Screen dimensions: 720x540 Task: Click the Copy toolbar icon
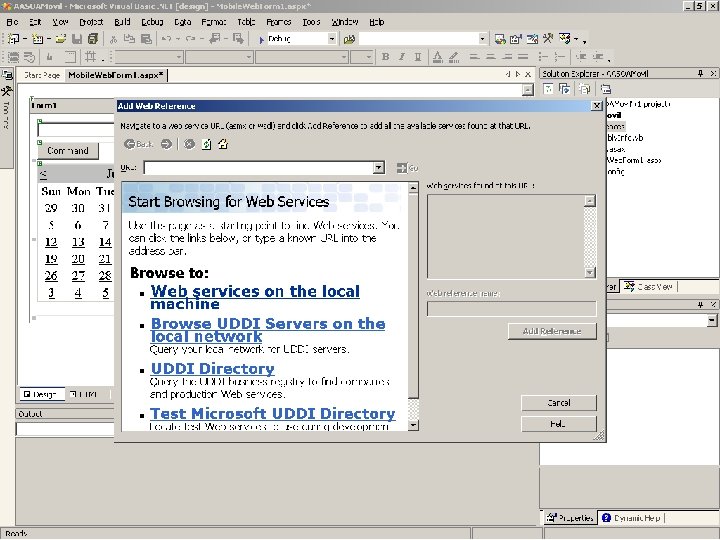pyautogui.click(x=129, y=39)
